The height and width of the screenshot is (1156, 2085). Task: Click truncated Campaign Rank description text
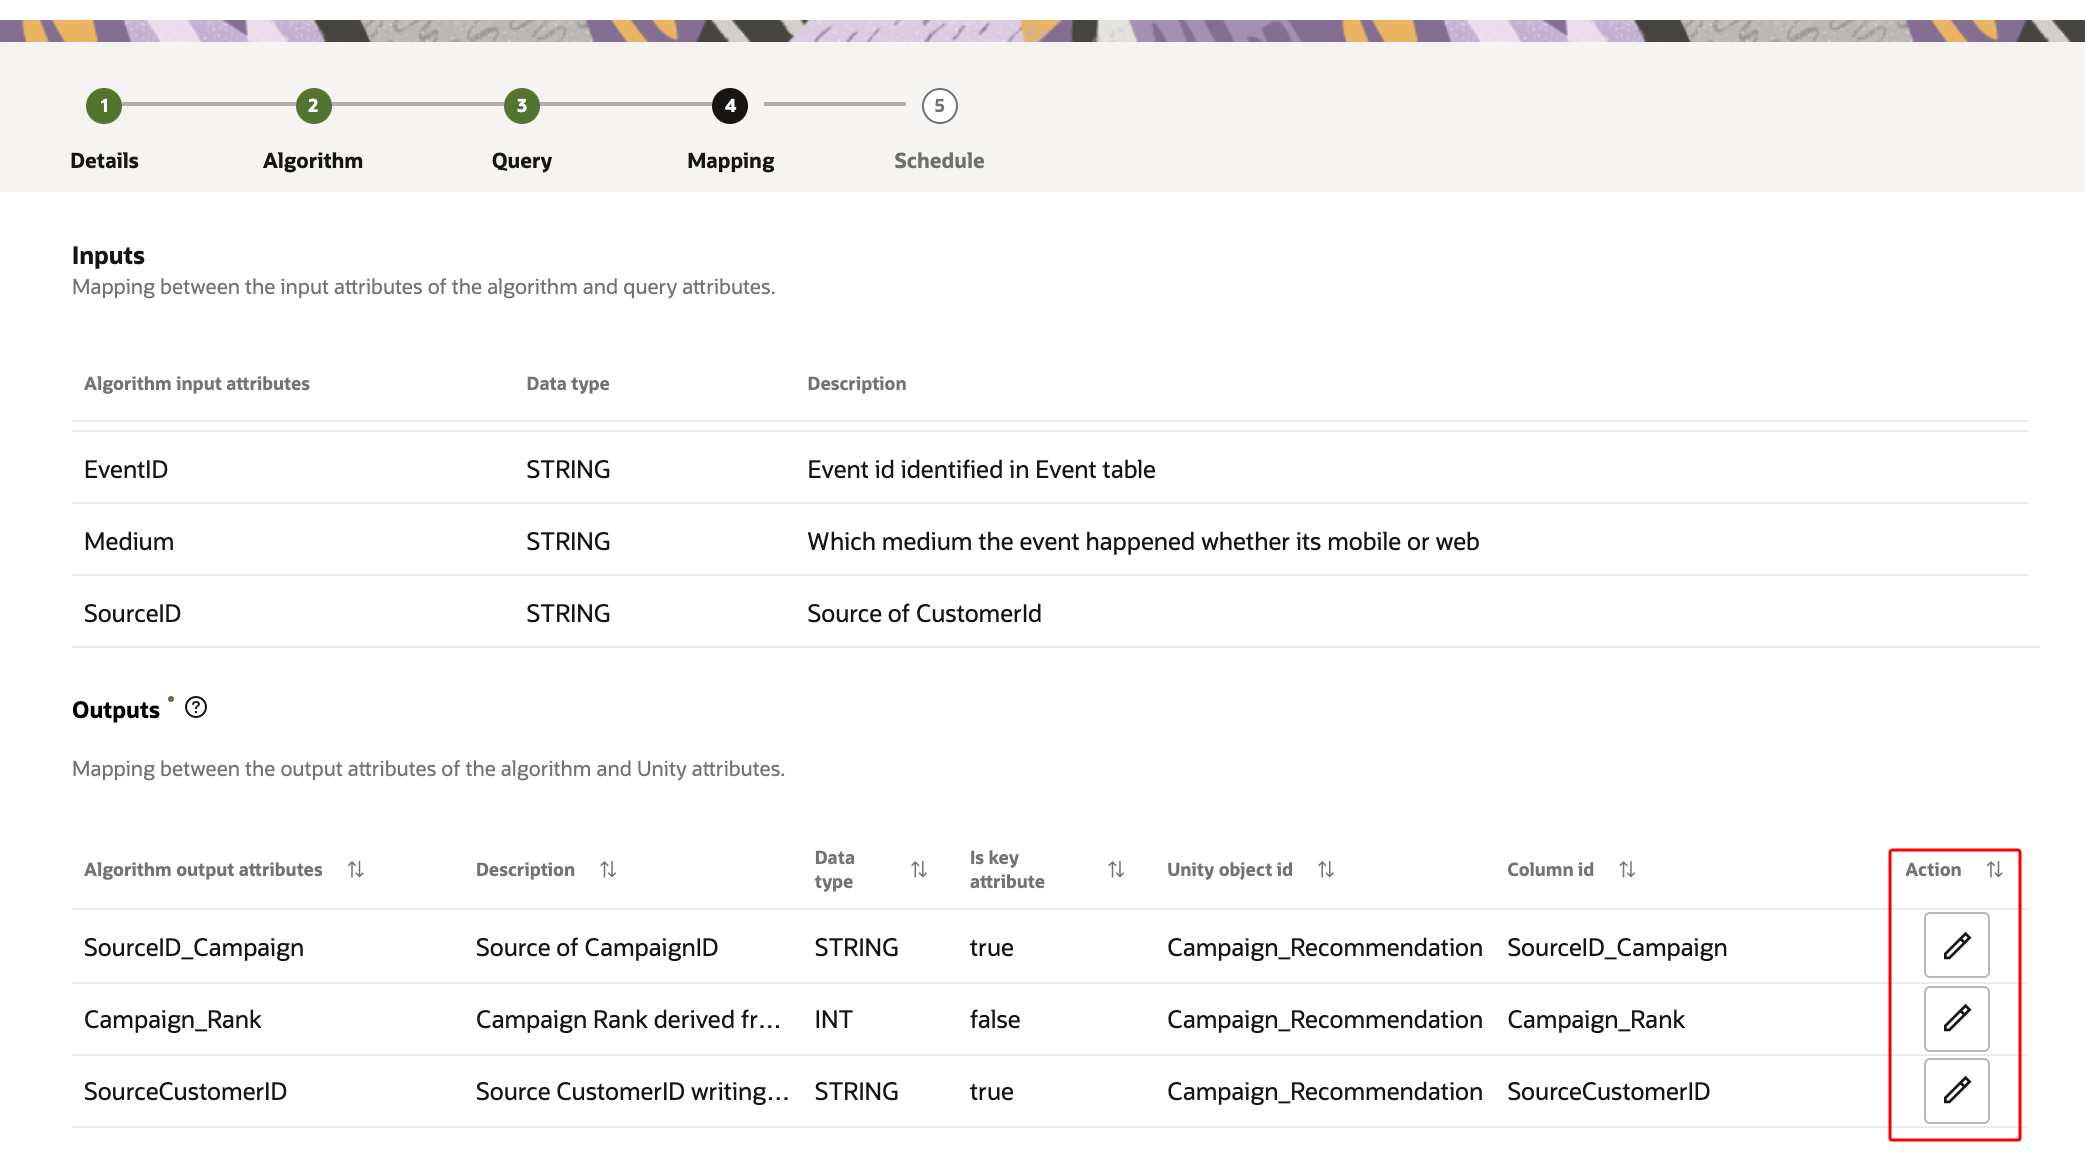point(627,1019)
